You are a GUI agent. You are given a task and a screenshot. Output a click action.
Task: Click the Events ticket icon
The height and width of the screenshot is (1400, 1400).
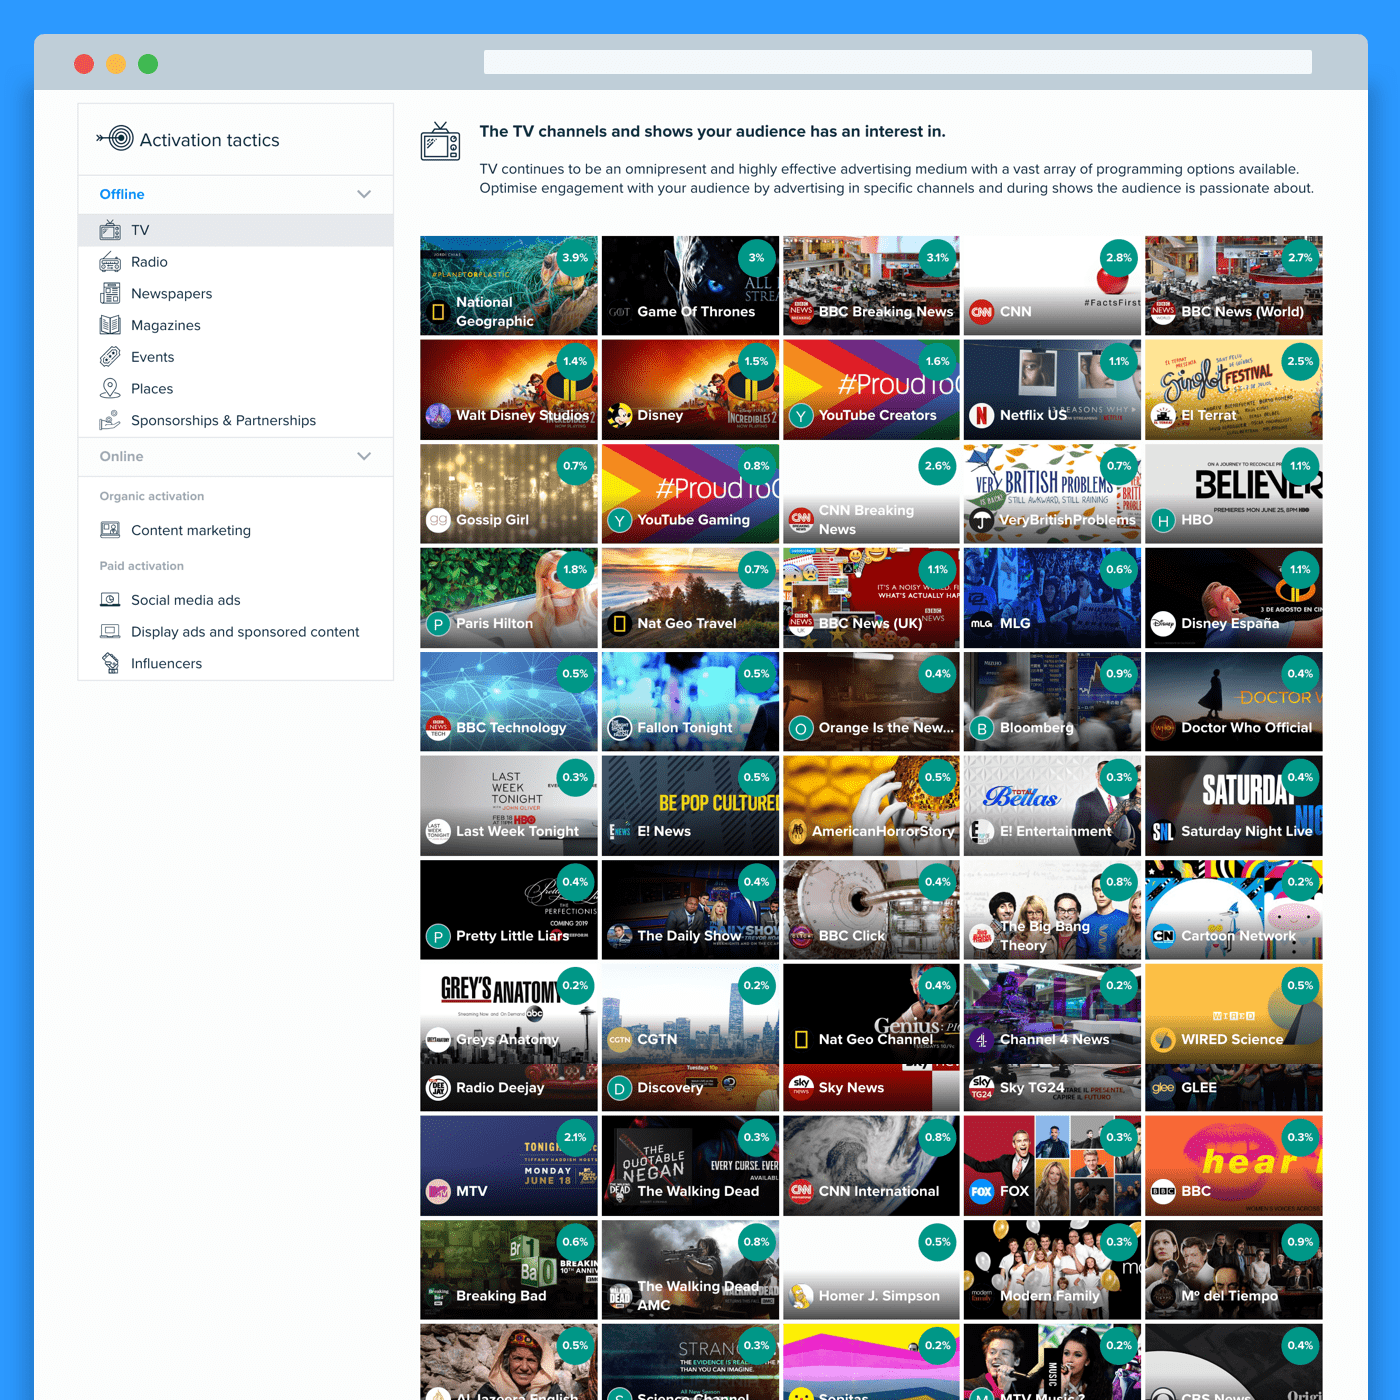tap(110, 357)
